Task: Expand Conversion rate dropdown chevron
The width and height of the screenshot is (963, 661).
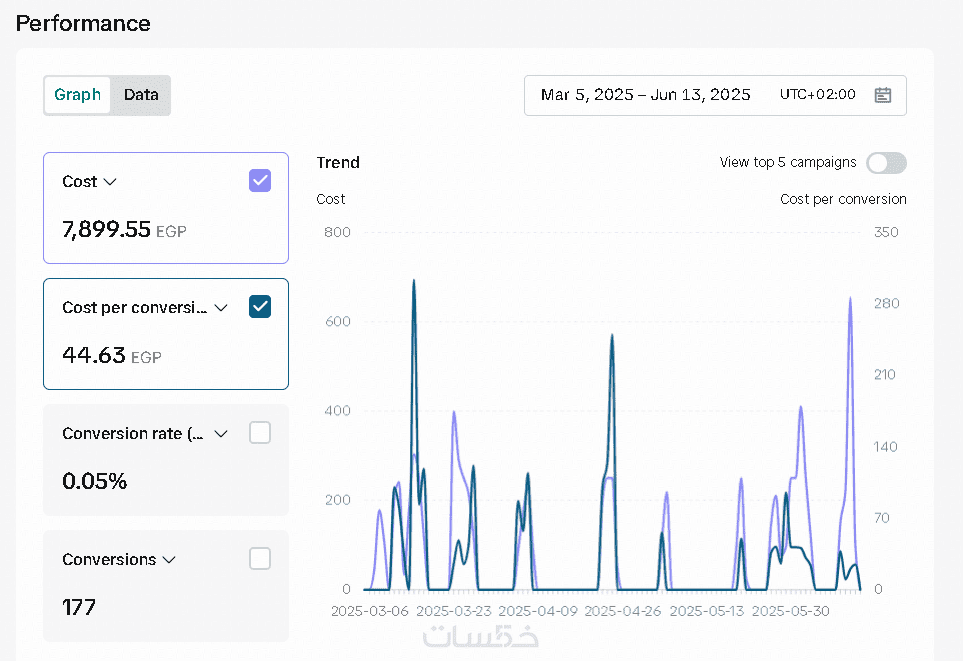Action: pyautogui.click(x=222, y=434)
